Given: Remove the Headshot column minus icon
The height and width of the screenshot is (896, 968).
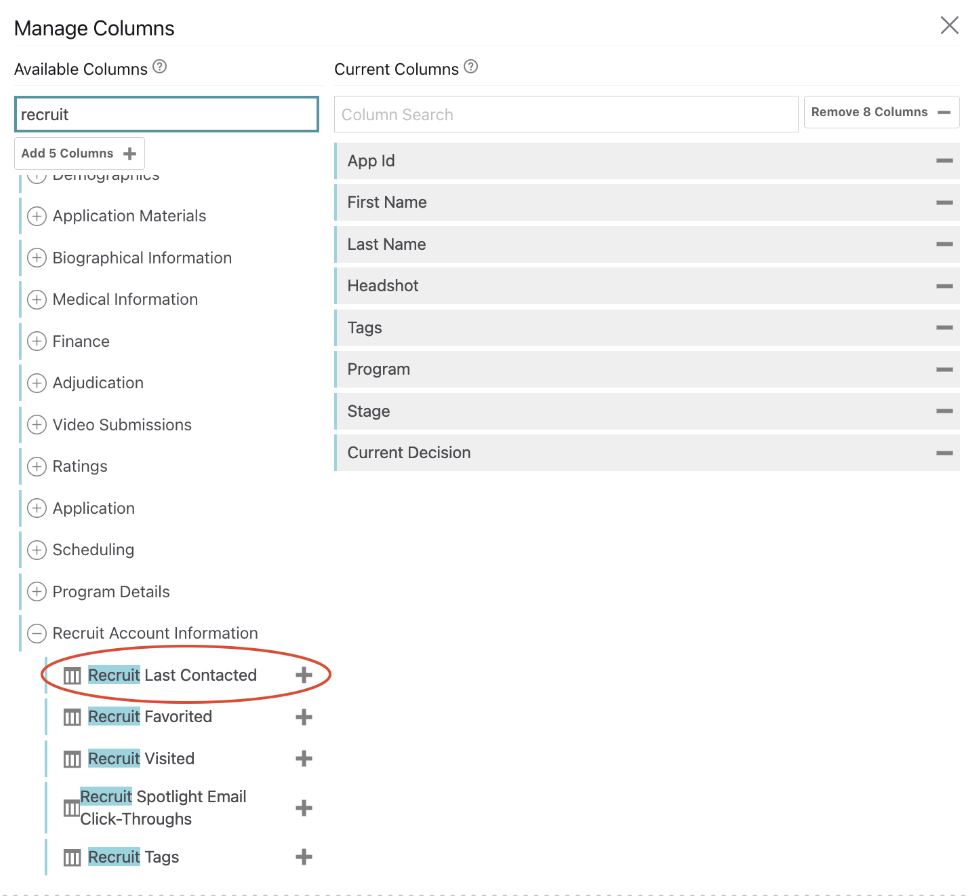Looking at the screenshot, I should [x=944, y=286].
